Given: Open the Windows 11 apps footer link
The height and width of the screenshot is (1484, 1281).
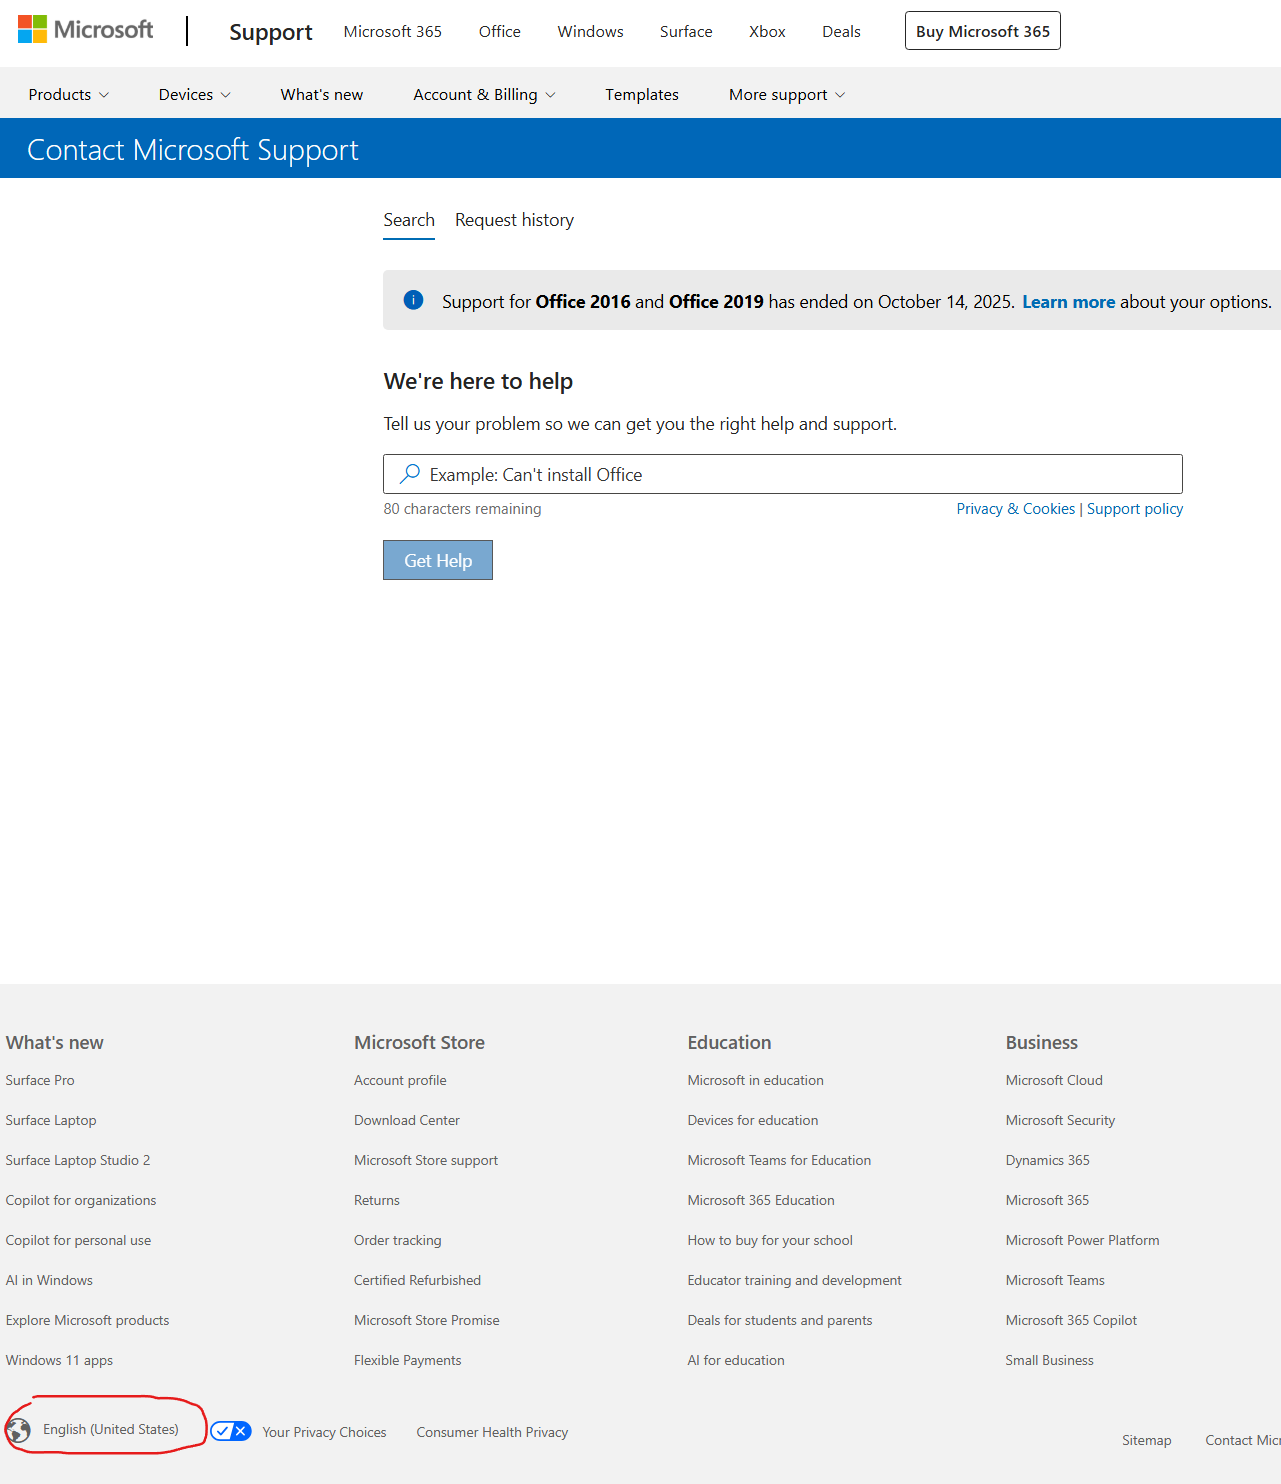Looking at the screenshot, I should pos(59,1360).
